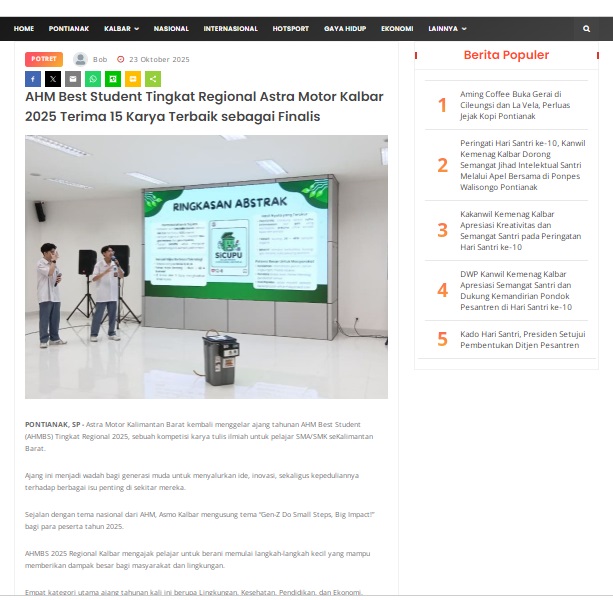The width and height of the screenshot is (613, 600).
Task: Expand the Kalbar dropdown menu
Action: (122, 29)
